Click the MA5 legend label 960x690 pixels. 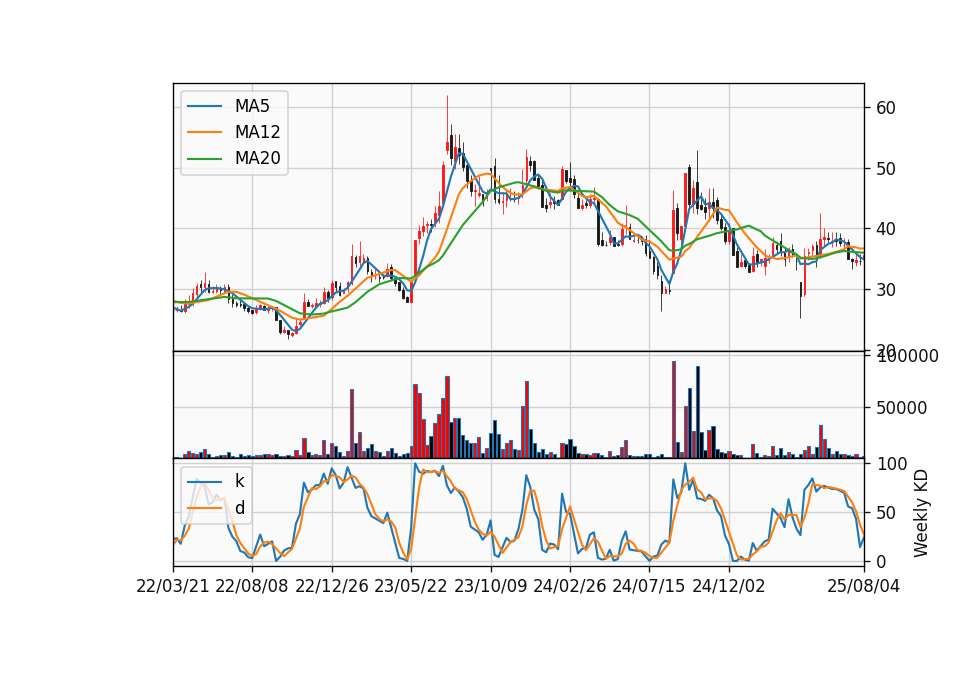click(x=252, y=107)
